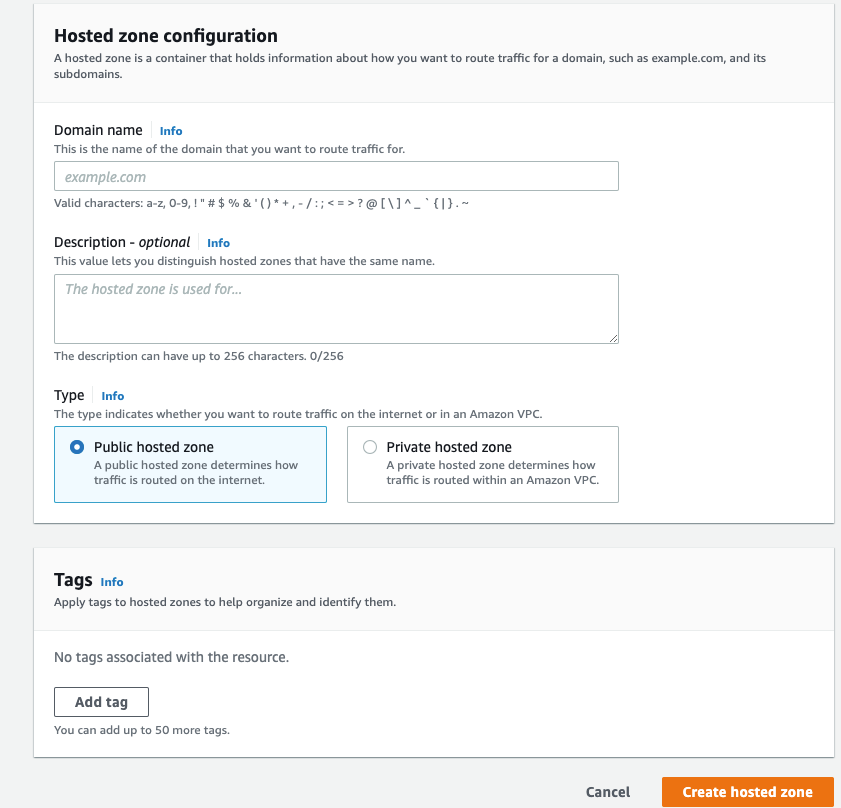This screenshot has height=808, width=841.
Task: Choose the Private hosted zone card description
Action: click(492, 473)
